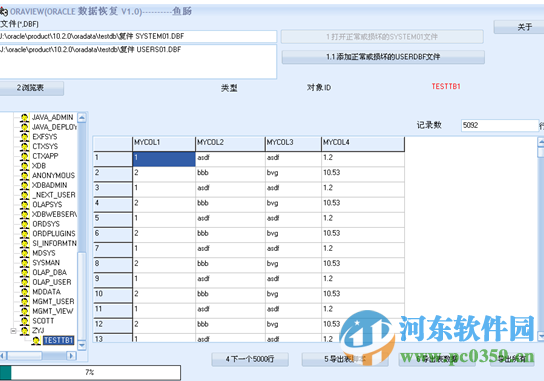Click the MDSYS user icon
The image size is (544, 381).
coord(24,253)
